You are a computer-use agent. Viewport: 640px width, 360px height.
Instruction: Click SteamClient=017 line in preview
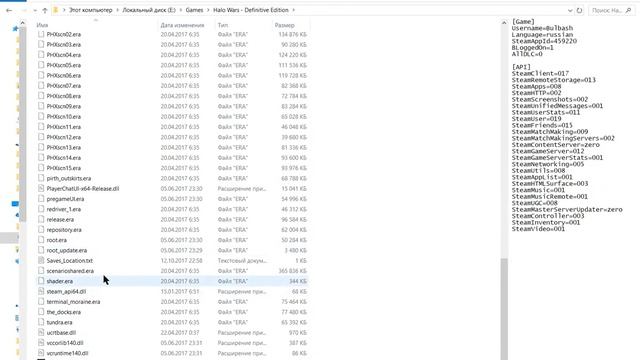[x=540, y=73]
